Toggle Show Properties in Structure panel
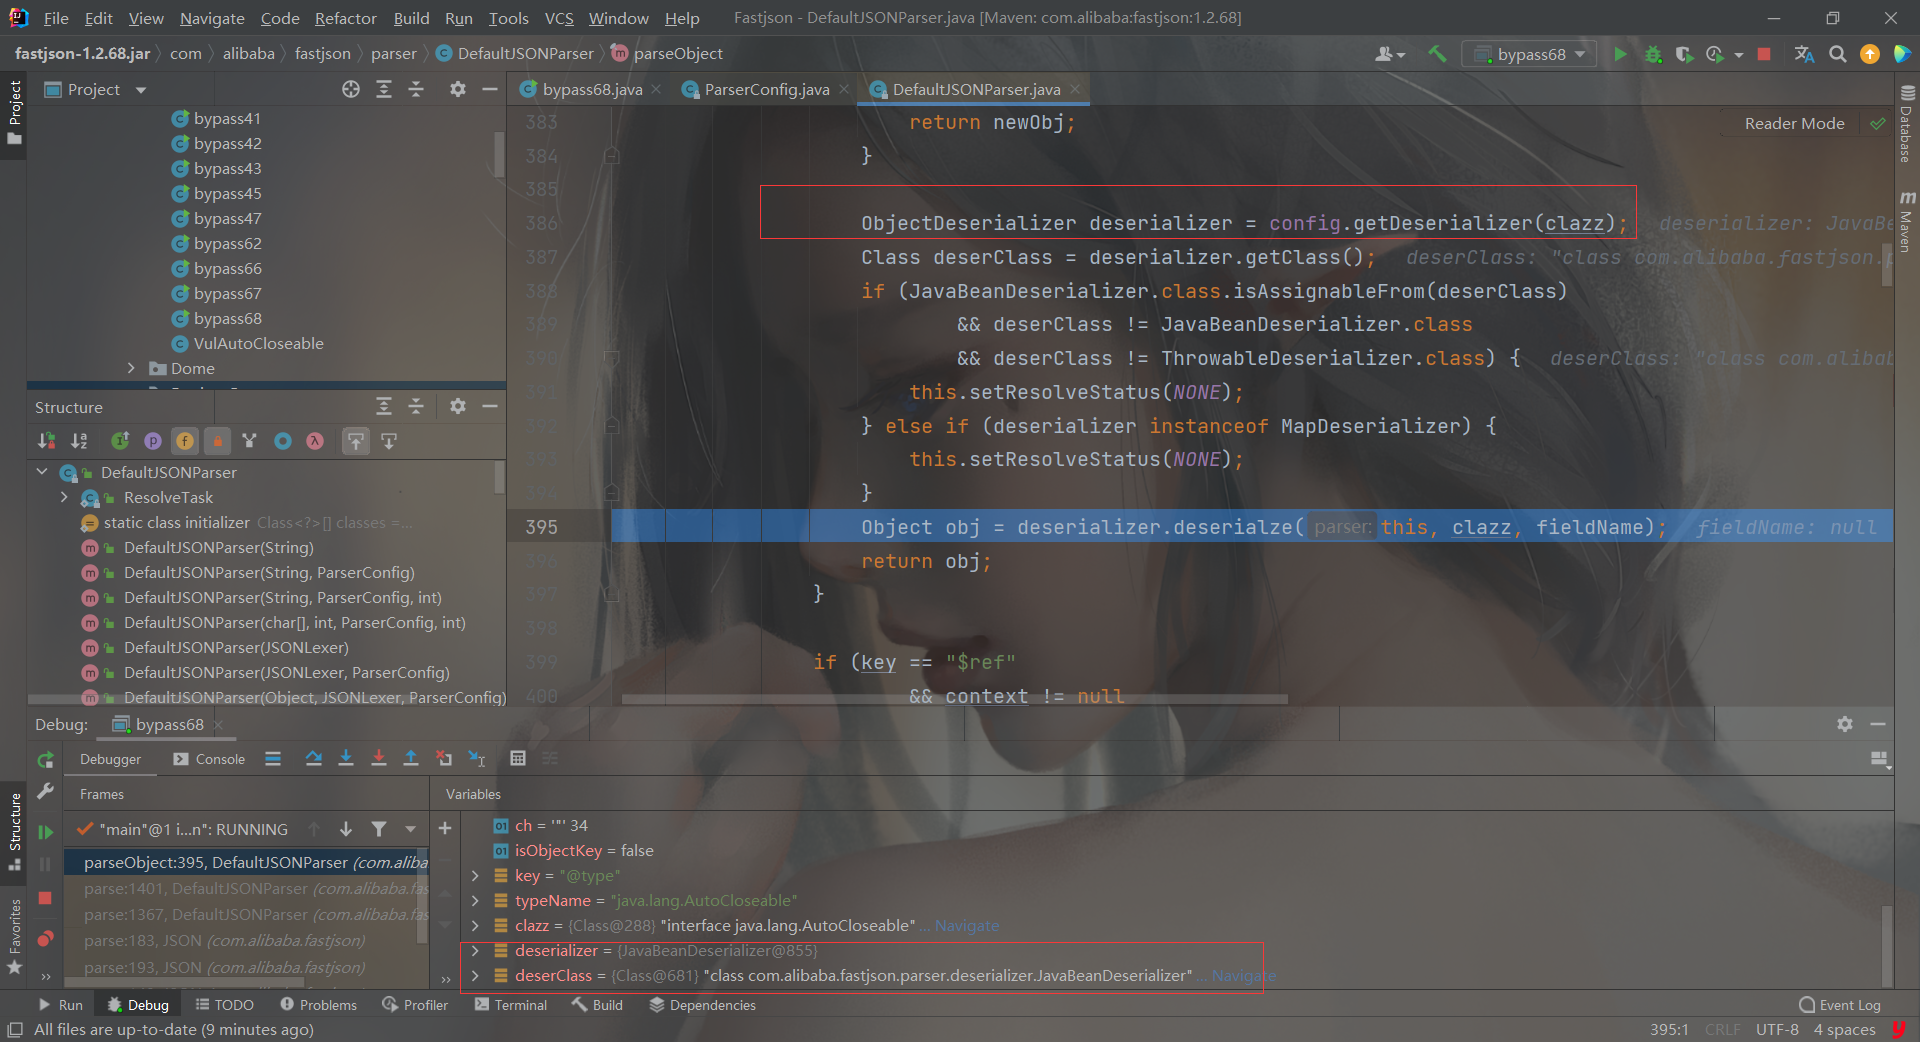This screenshot has width=1920, height=1042. [x=153, y=441]
